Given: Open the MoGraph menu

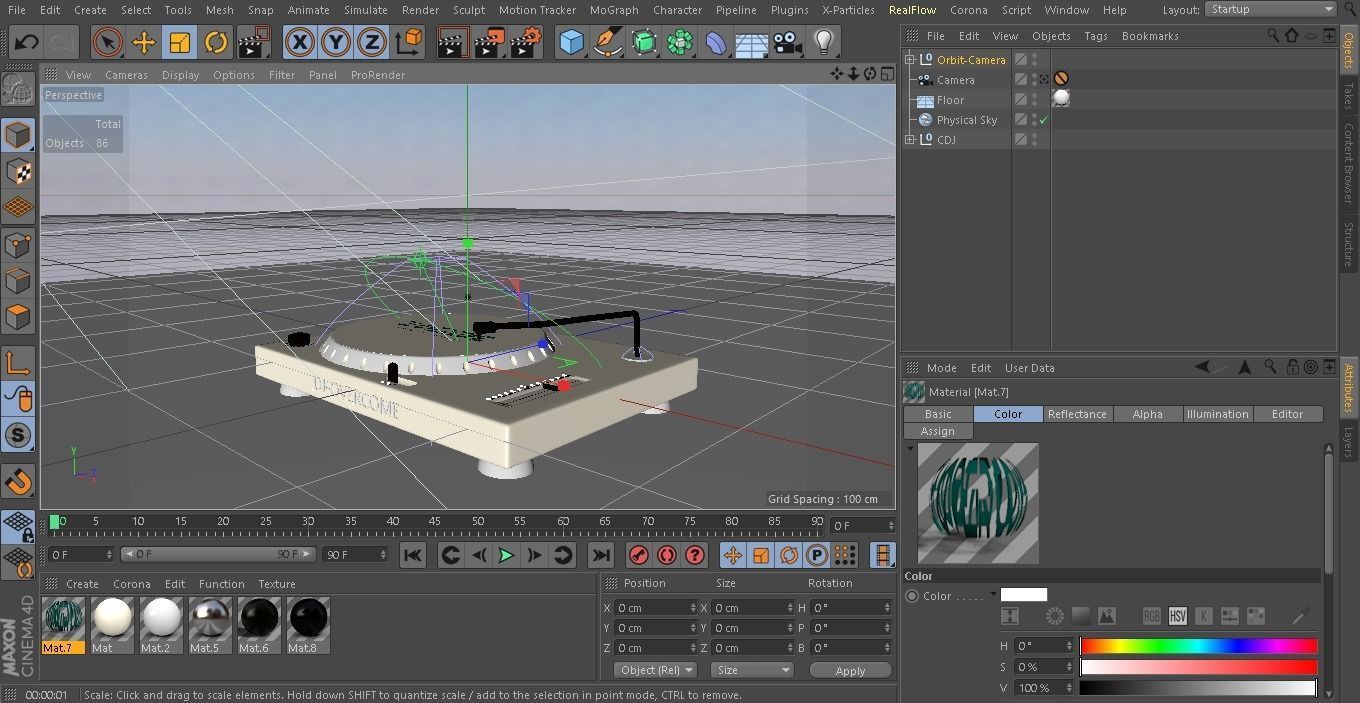Looking at the screenshot, I should pos(613,10).
